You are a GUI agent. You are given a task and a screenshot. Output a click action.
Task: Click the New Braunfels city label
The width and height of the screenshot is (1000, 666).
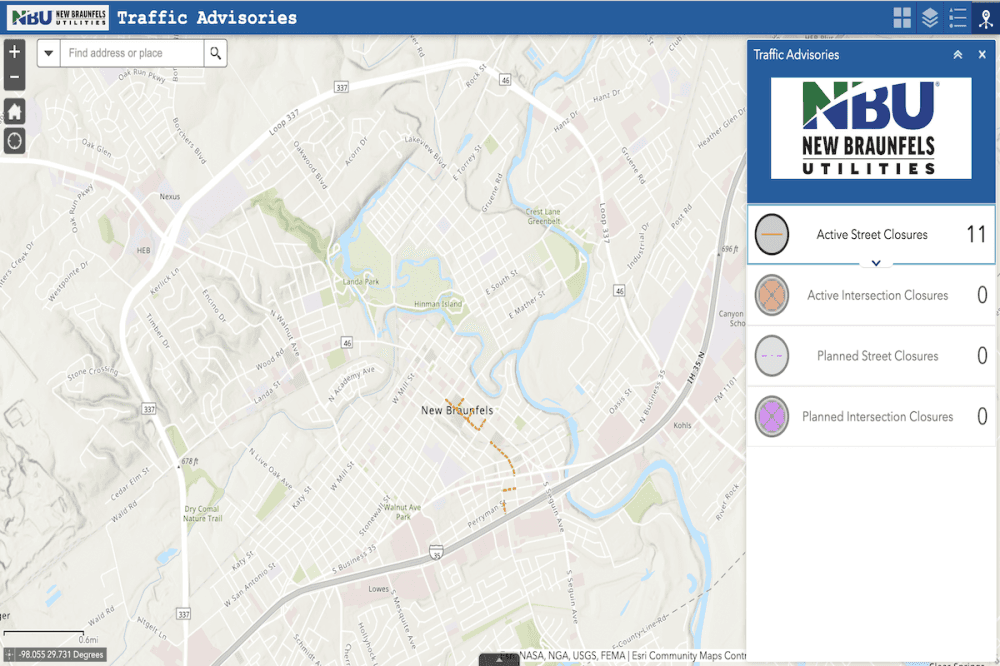tap(457, 410)
